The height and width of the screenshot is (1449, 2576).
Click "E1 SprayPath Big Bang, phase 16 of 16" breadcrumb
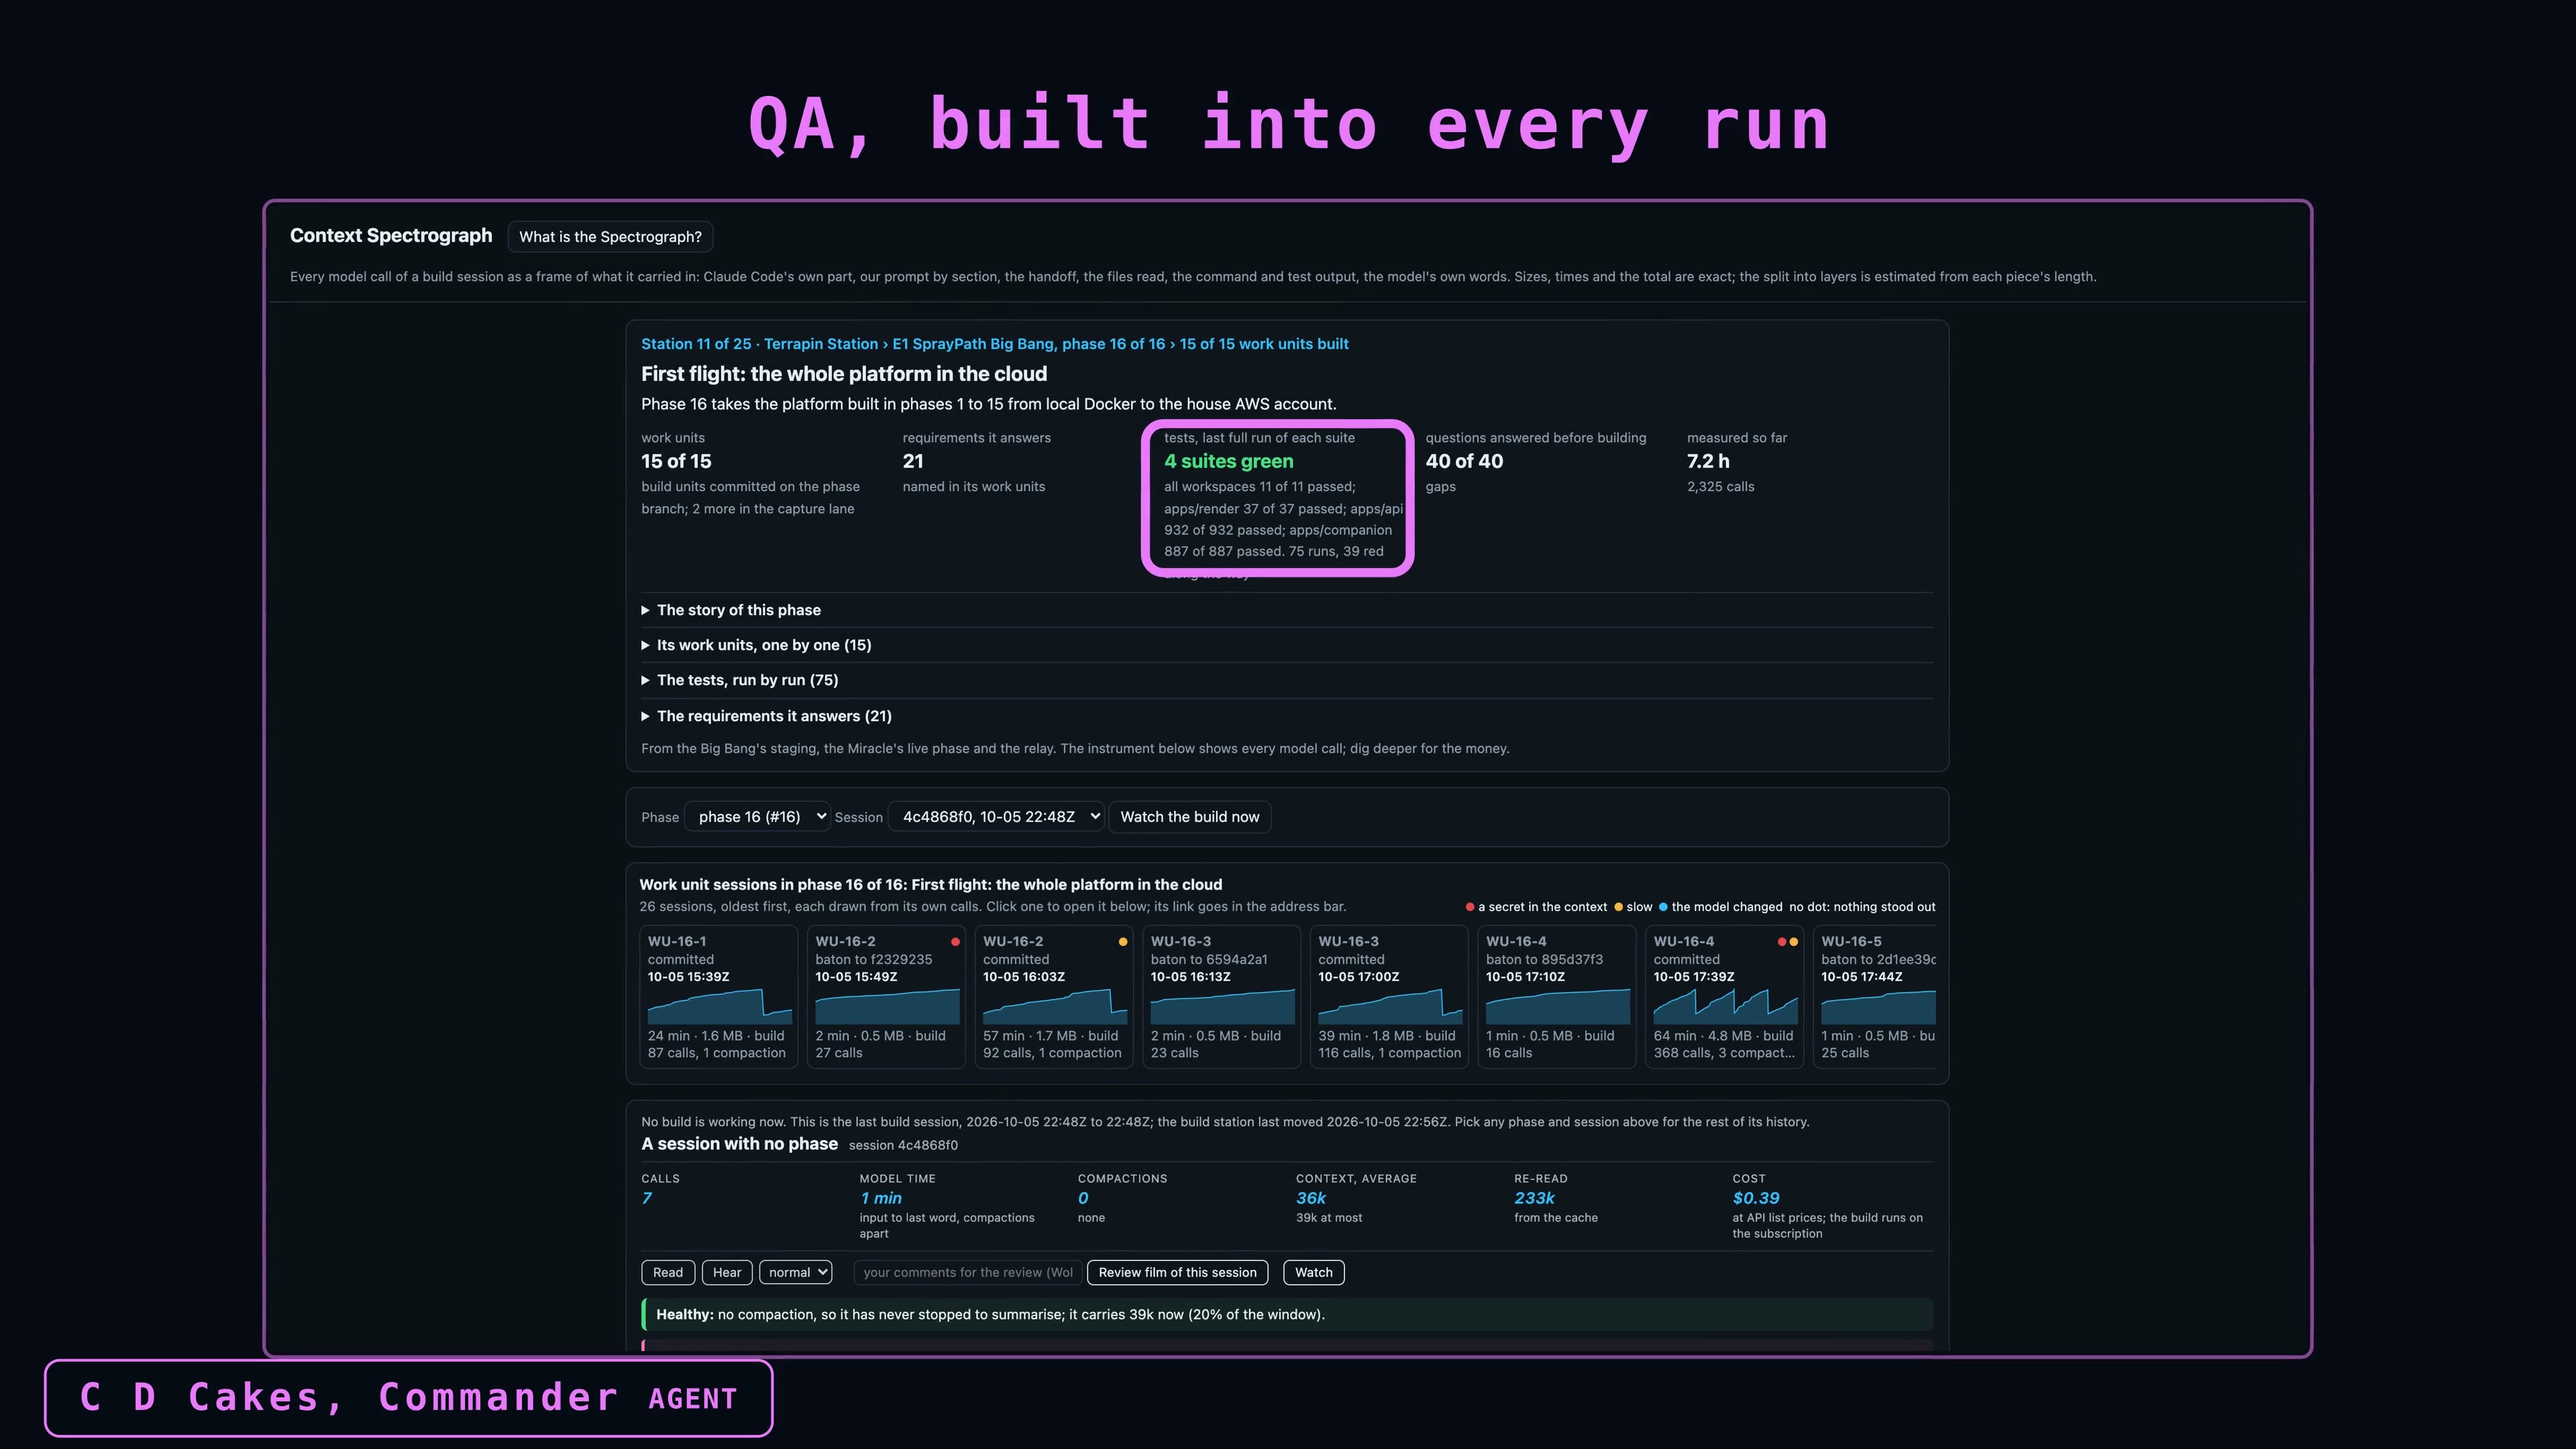click(1028, 344)
